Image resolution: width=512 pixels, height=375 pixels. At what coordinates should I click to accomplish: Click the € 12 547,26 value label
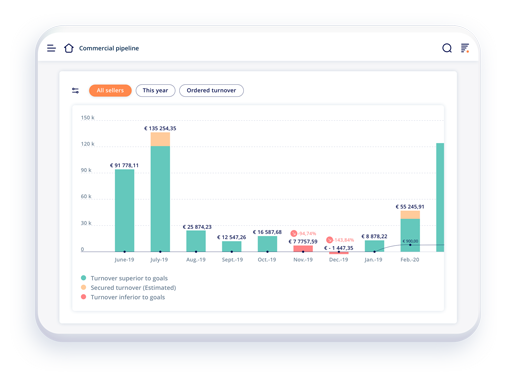pos(231,237)
